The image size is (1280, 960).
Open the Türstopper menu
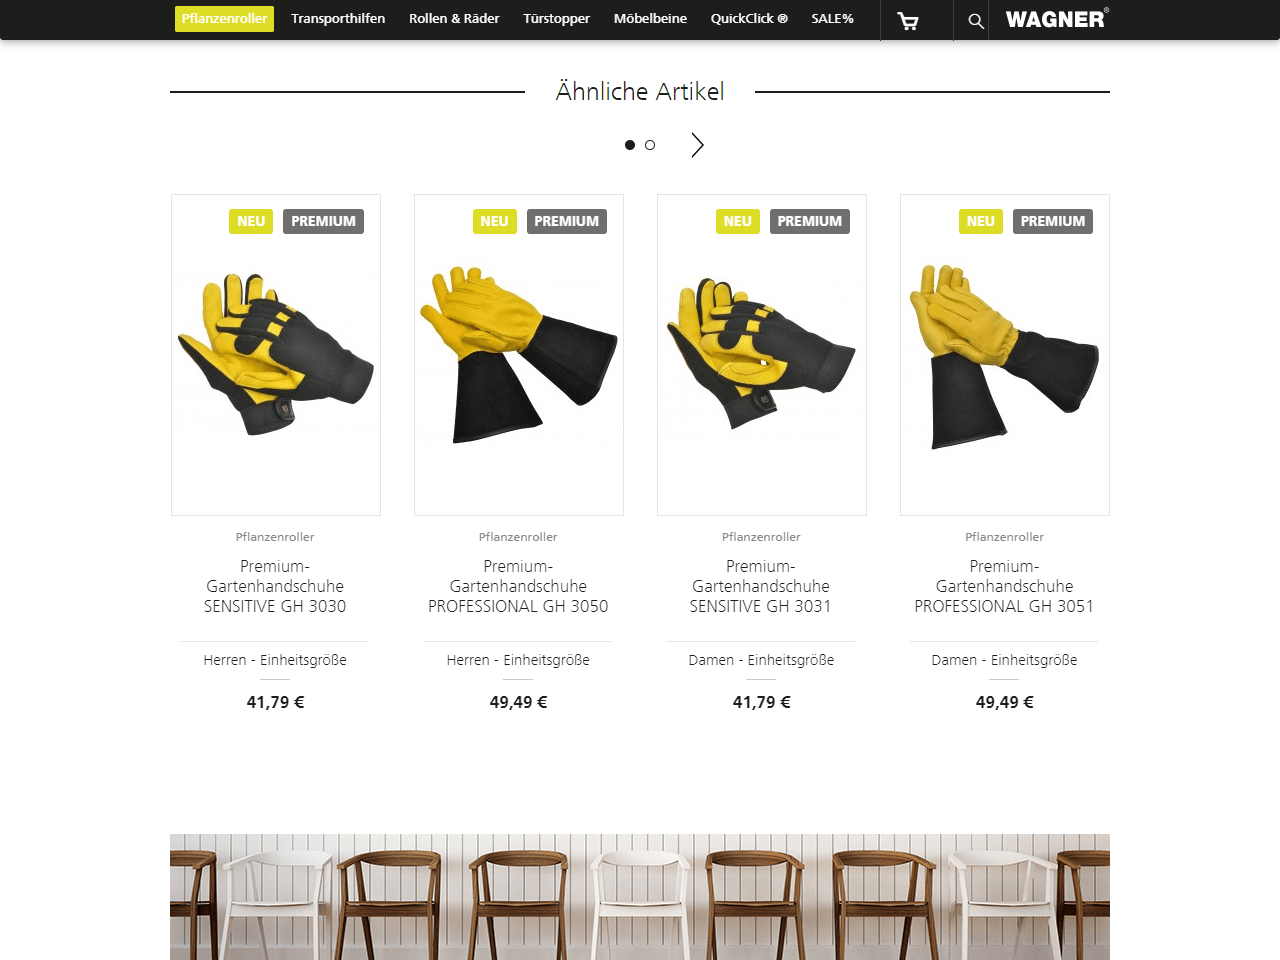pos(556,19)
